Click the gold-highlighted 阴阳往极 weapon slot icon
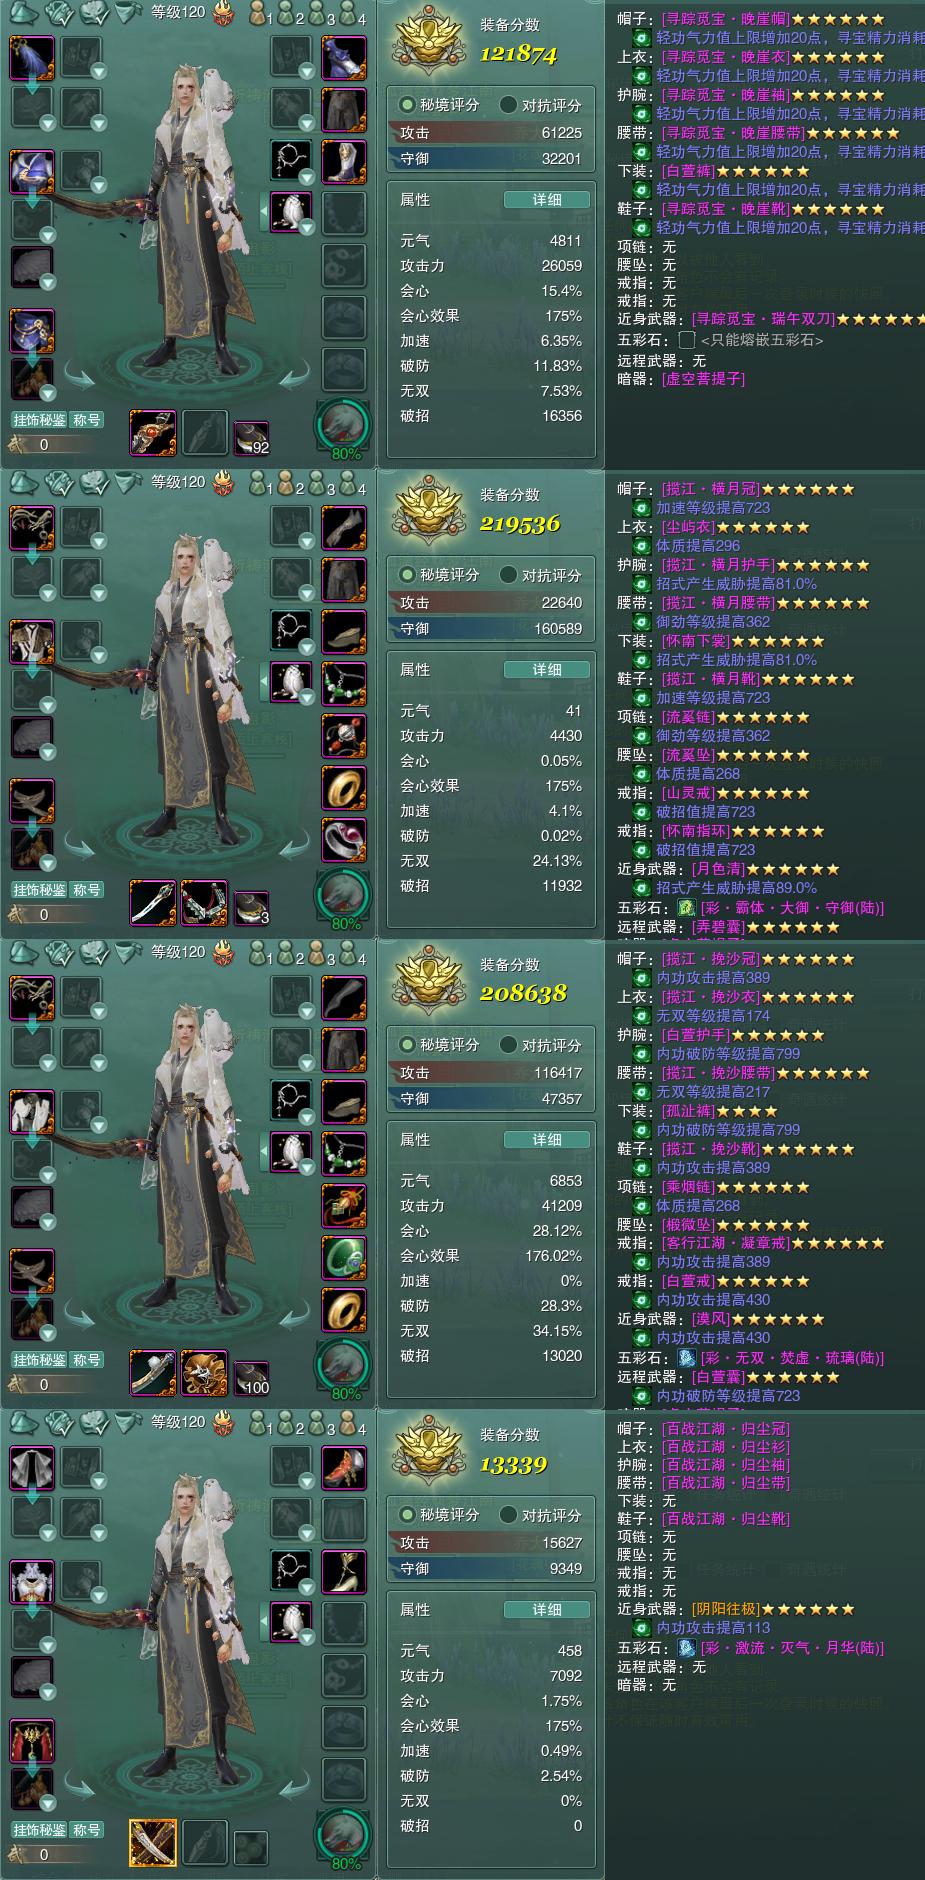 [x=153, y=1843]
